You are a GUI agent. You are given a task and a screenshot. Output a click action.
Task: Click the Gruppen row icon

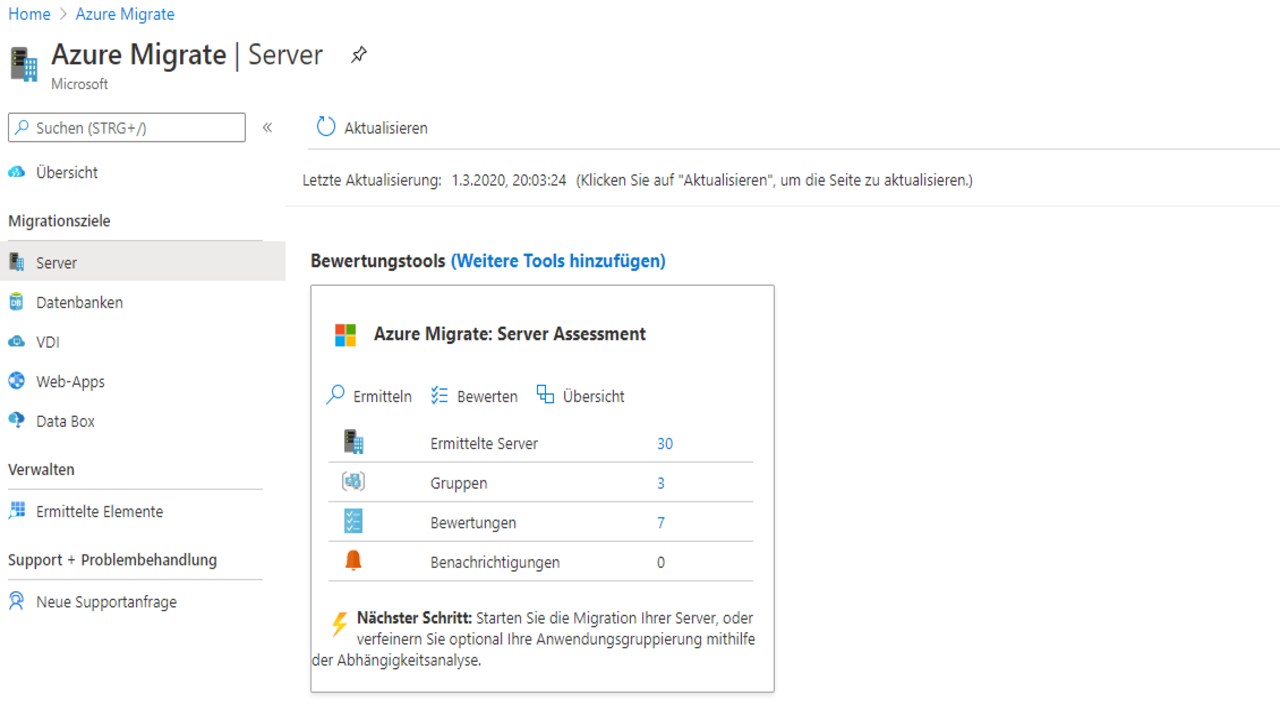coord(353,482)
